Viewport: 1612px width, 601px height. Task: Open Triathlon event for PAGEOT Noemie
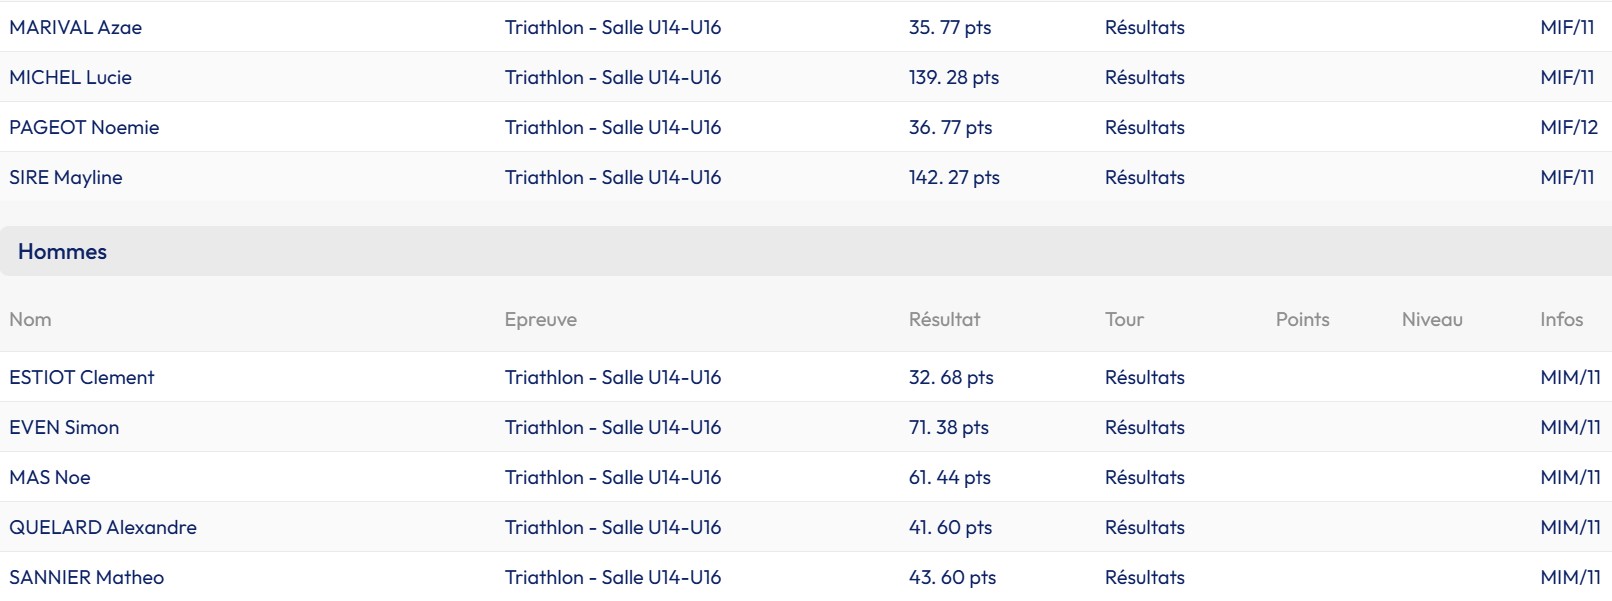[612, 127]
